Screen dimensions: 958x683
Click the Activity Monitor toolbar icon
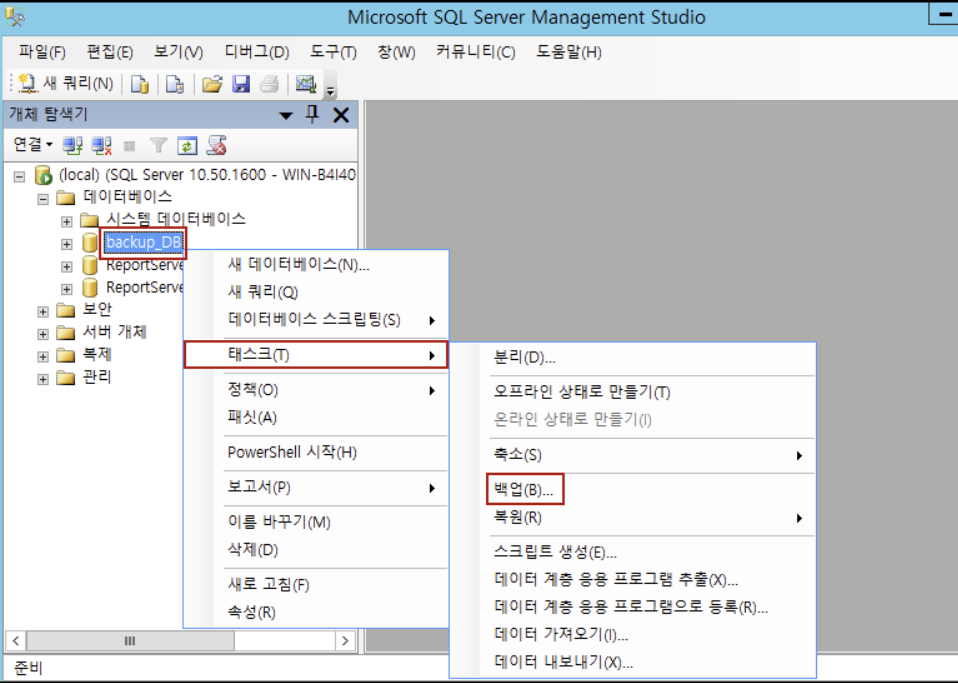pos(305,84)
